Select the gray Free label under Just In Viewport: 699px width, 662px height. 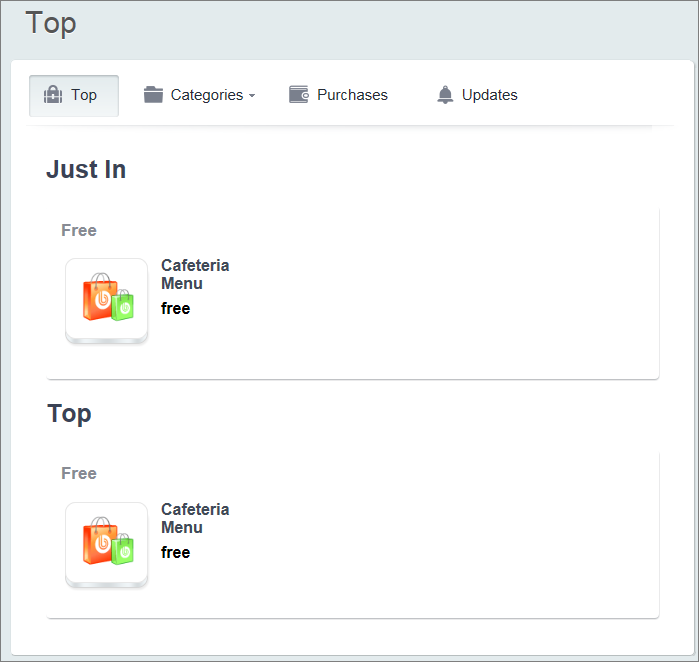point(79,230)
